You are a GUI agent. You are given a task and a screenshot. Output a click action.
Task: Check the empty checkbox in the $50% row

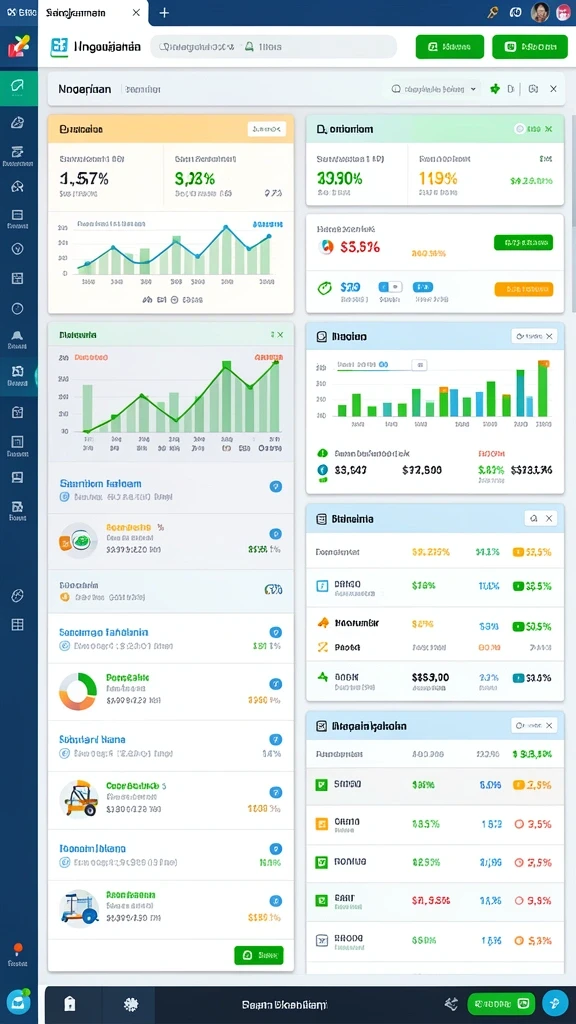[x=321, y=940]
